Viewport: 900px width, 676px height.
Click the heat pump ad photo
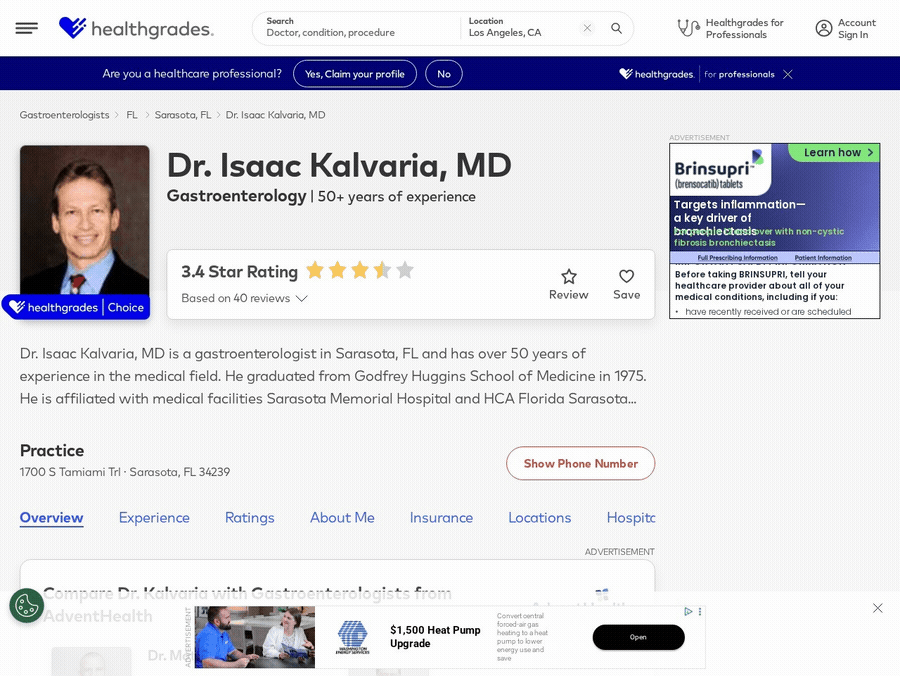[x=255, y=637]
